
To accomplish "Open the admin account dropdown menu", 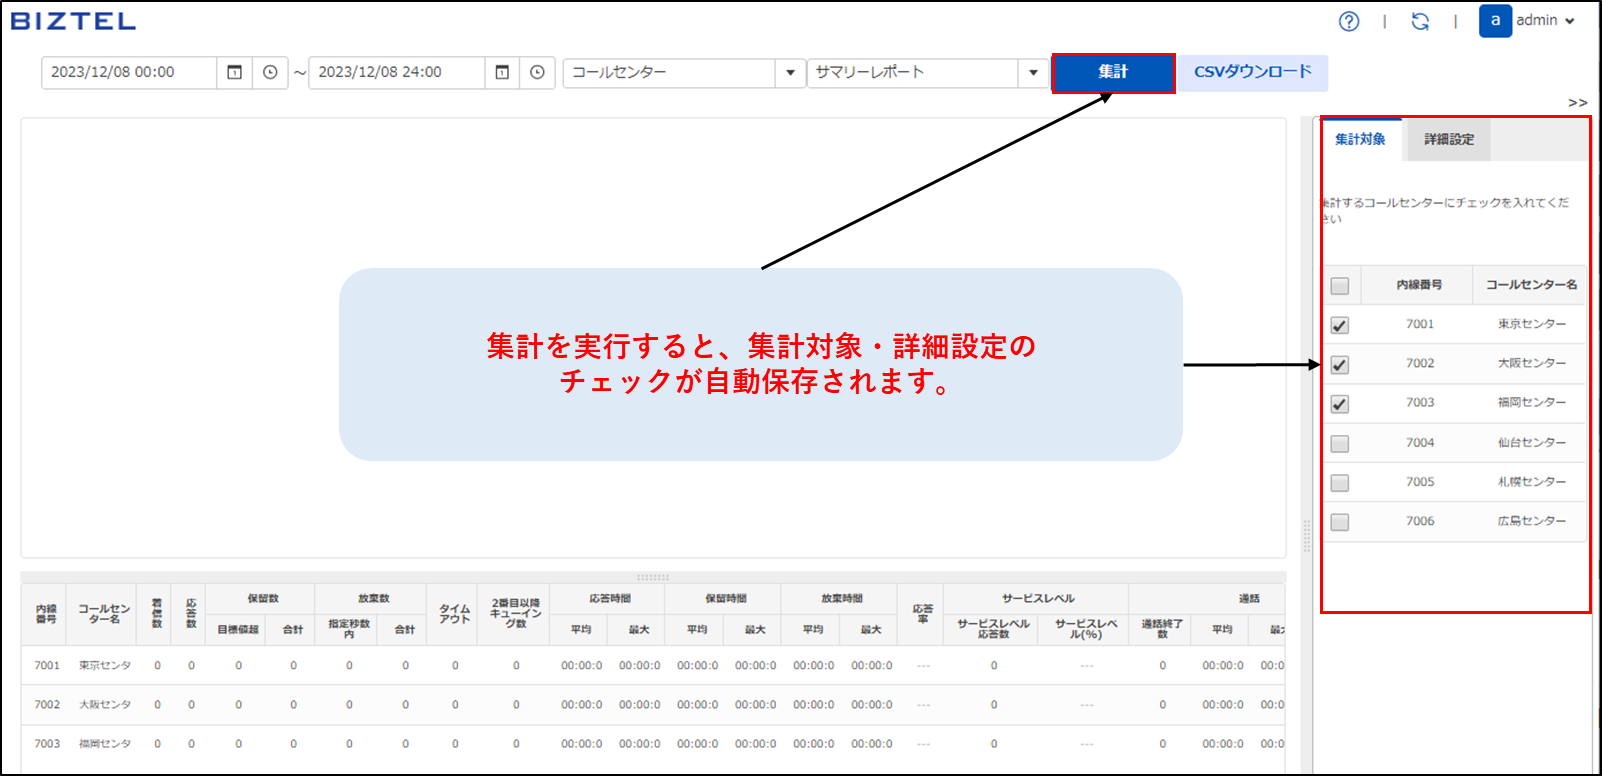I will (1545, 21).
